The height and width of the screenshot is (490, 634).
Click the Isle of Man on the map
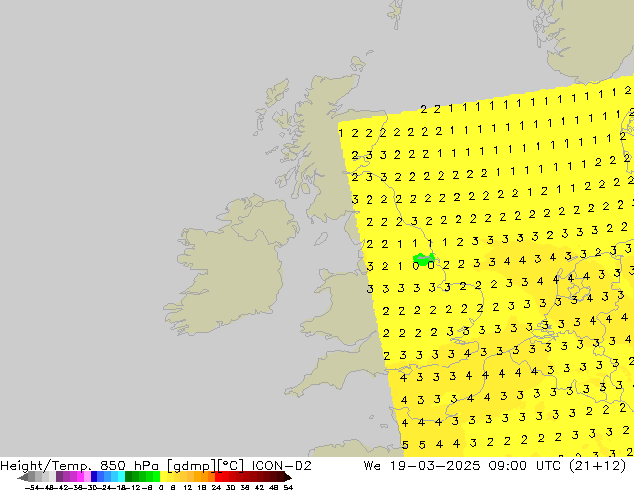[321, 239]
